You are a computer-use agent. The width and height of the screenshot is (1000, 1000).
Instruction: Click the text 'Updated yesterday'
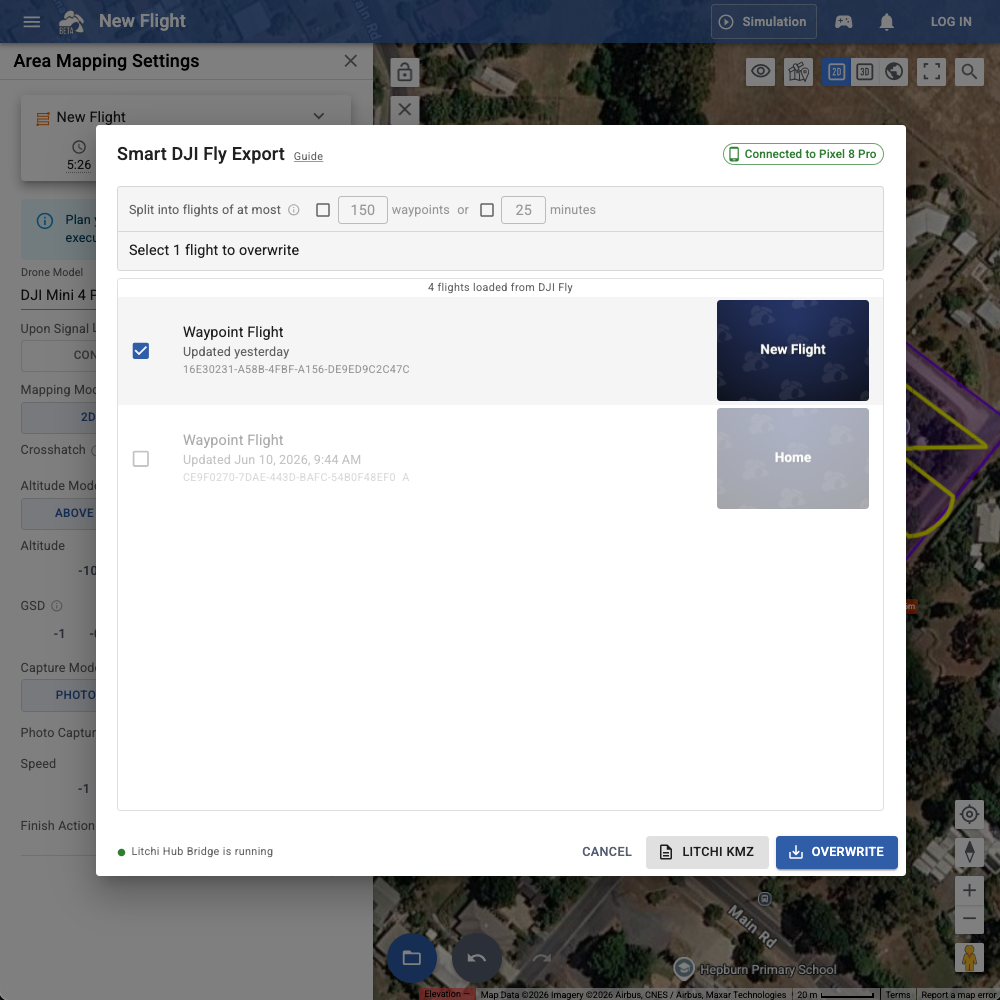pos(236,351)
